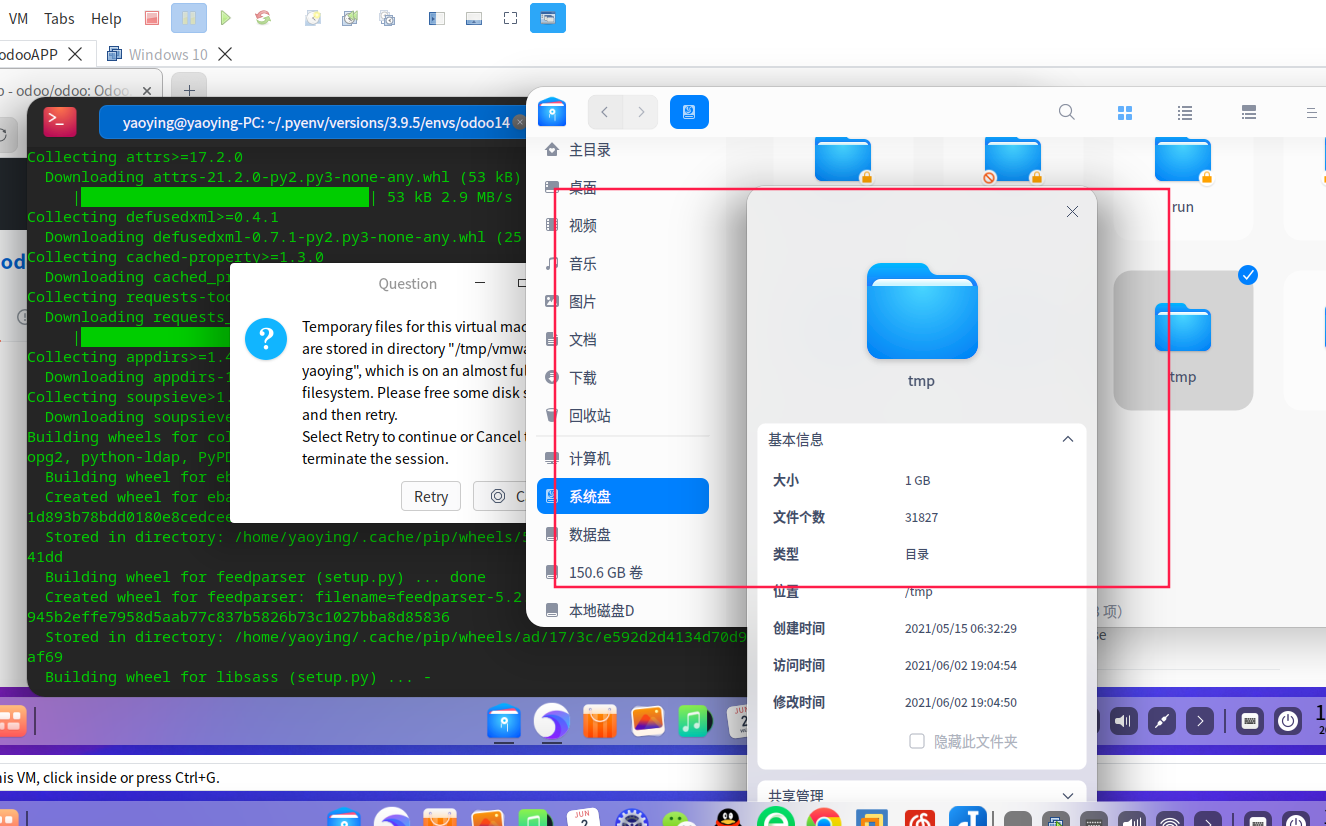Open the Tabs menu

[x=60, y=18]
